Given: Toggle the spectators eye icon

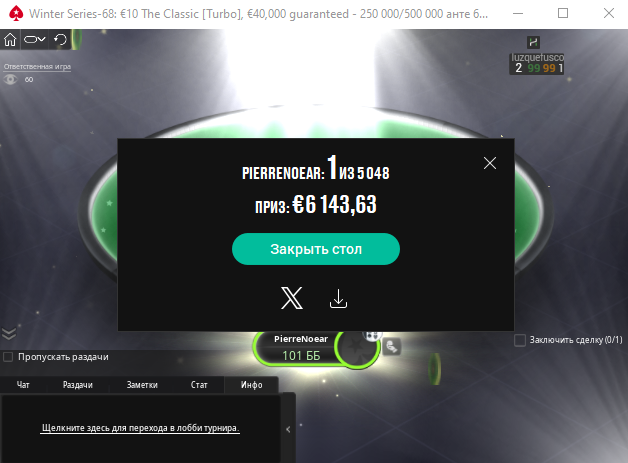Looking at the screenshot, I should 10,79.
